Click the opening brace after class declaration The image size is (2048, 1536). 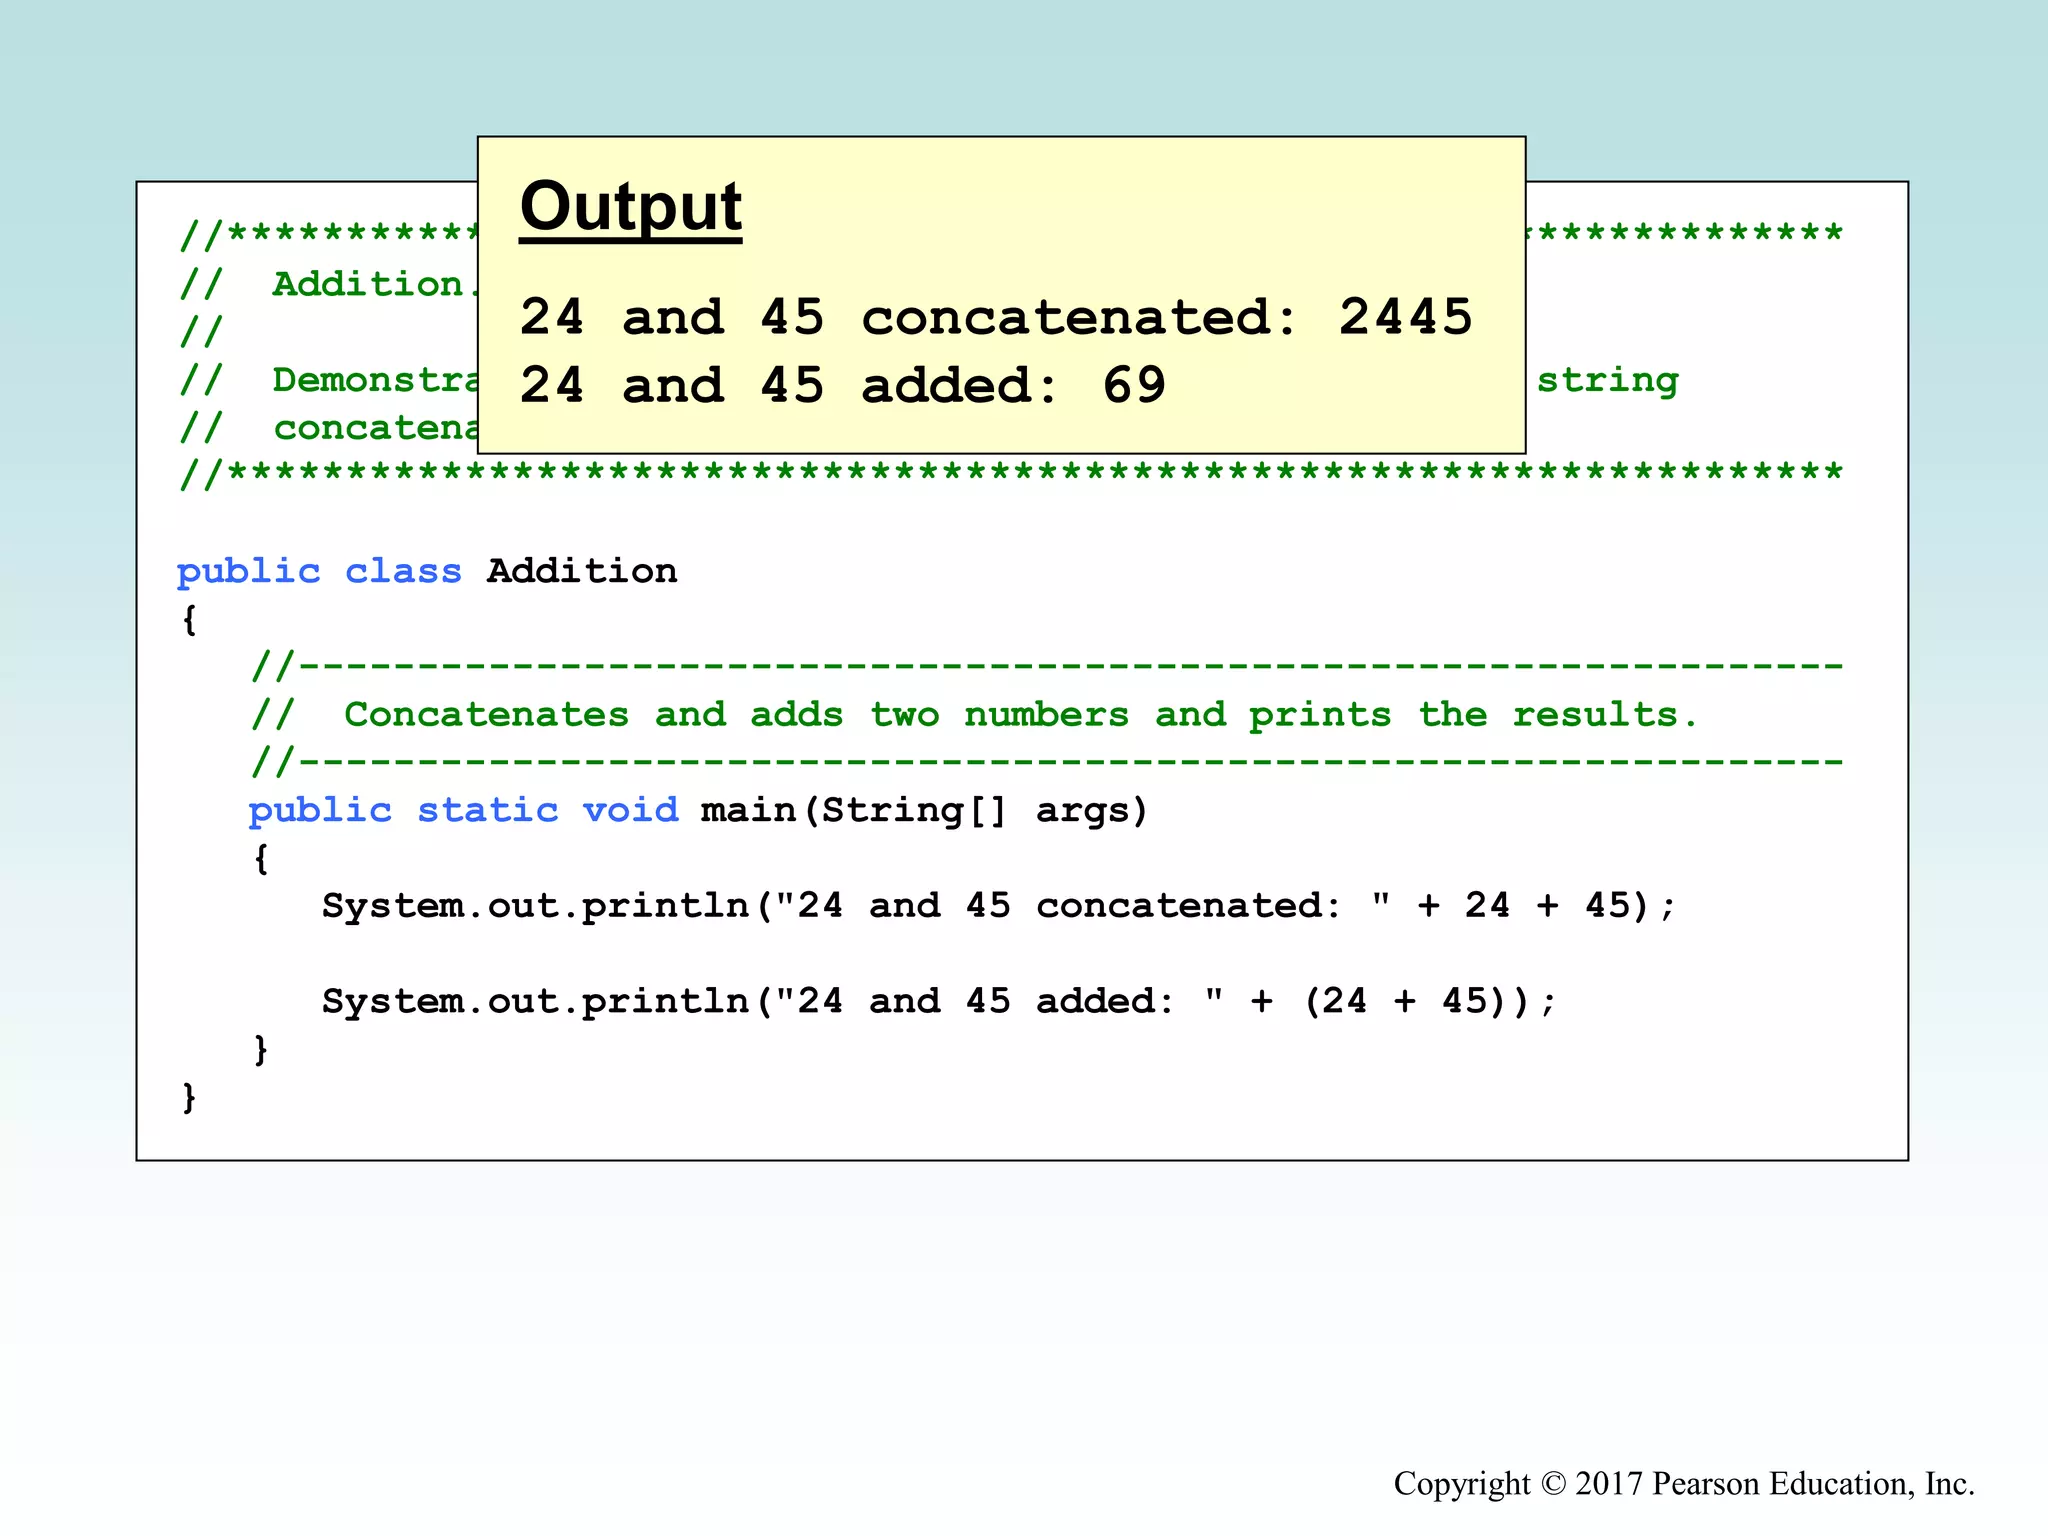(x=189, y=620)
